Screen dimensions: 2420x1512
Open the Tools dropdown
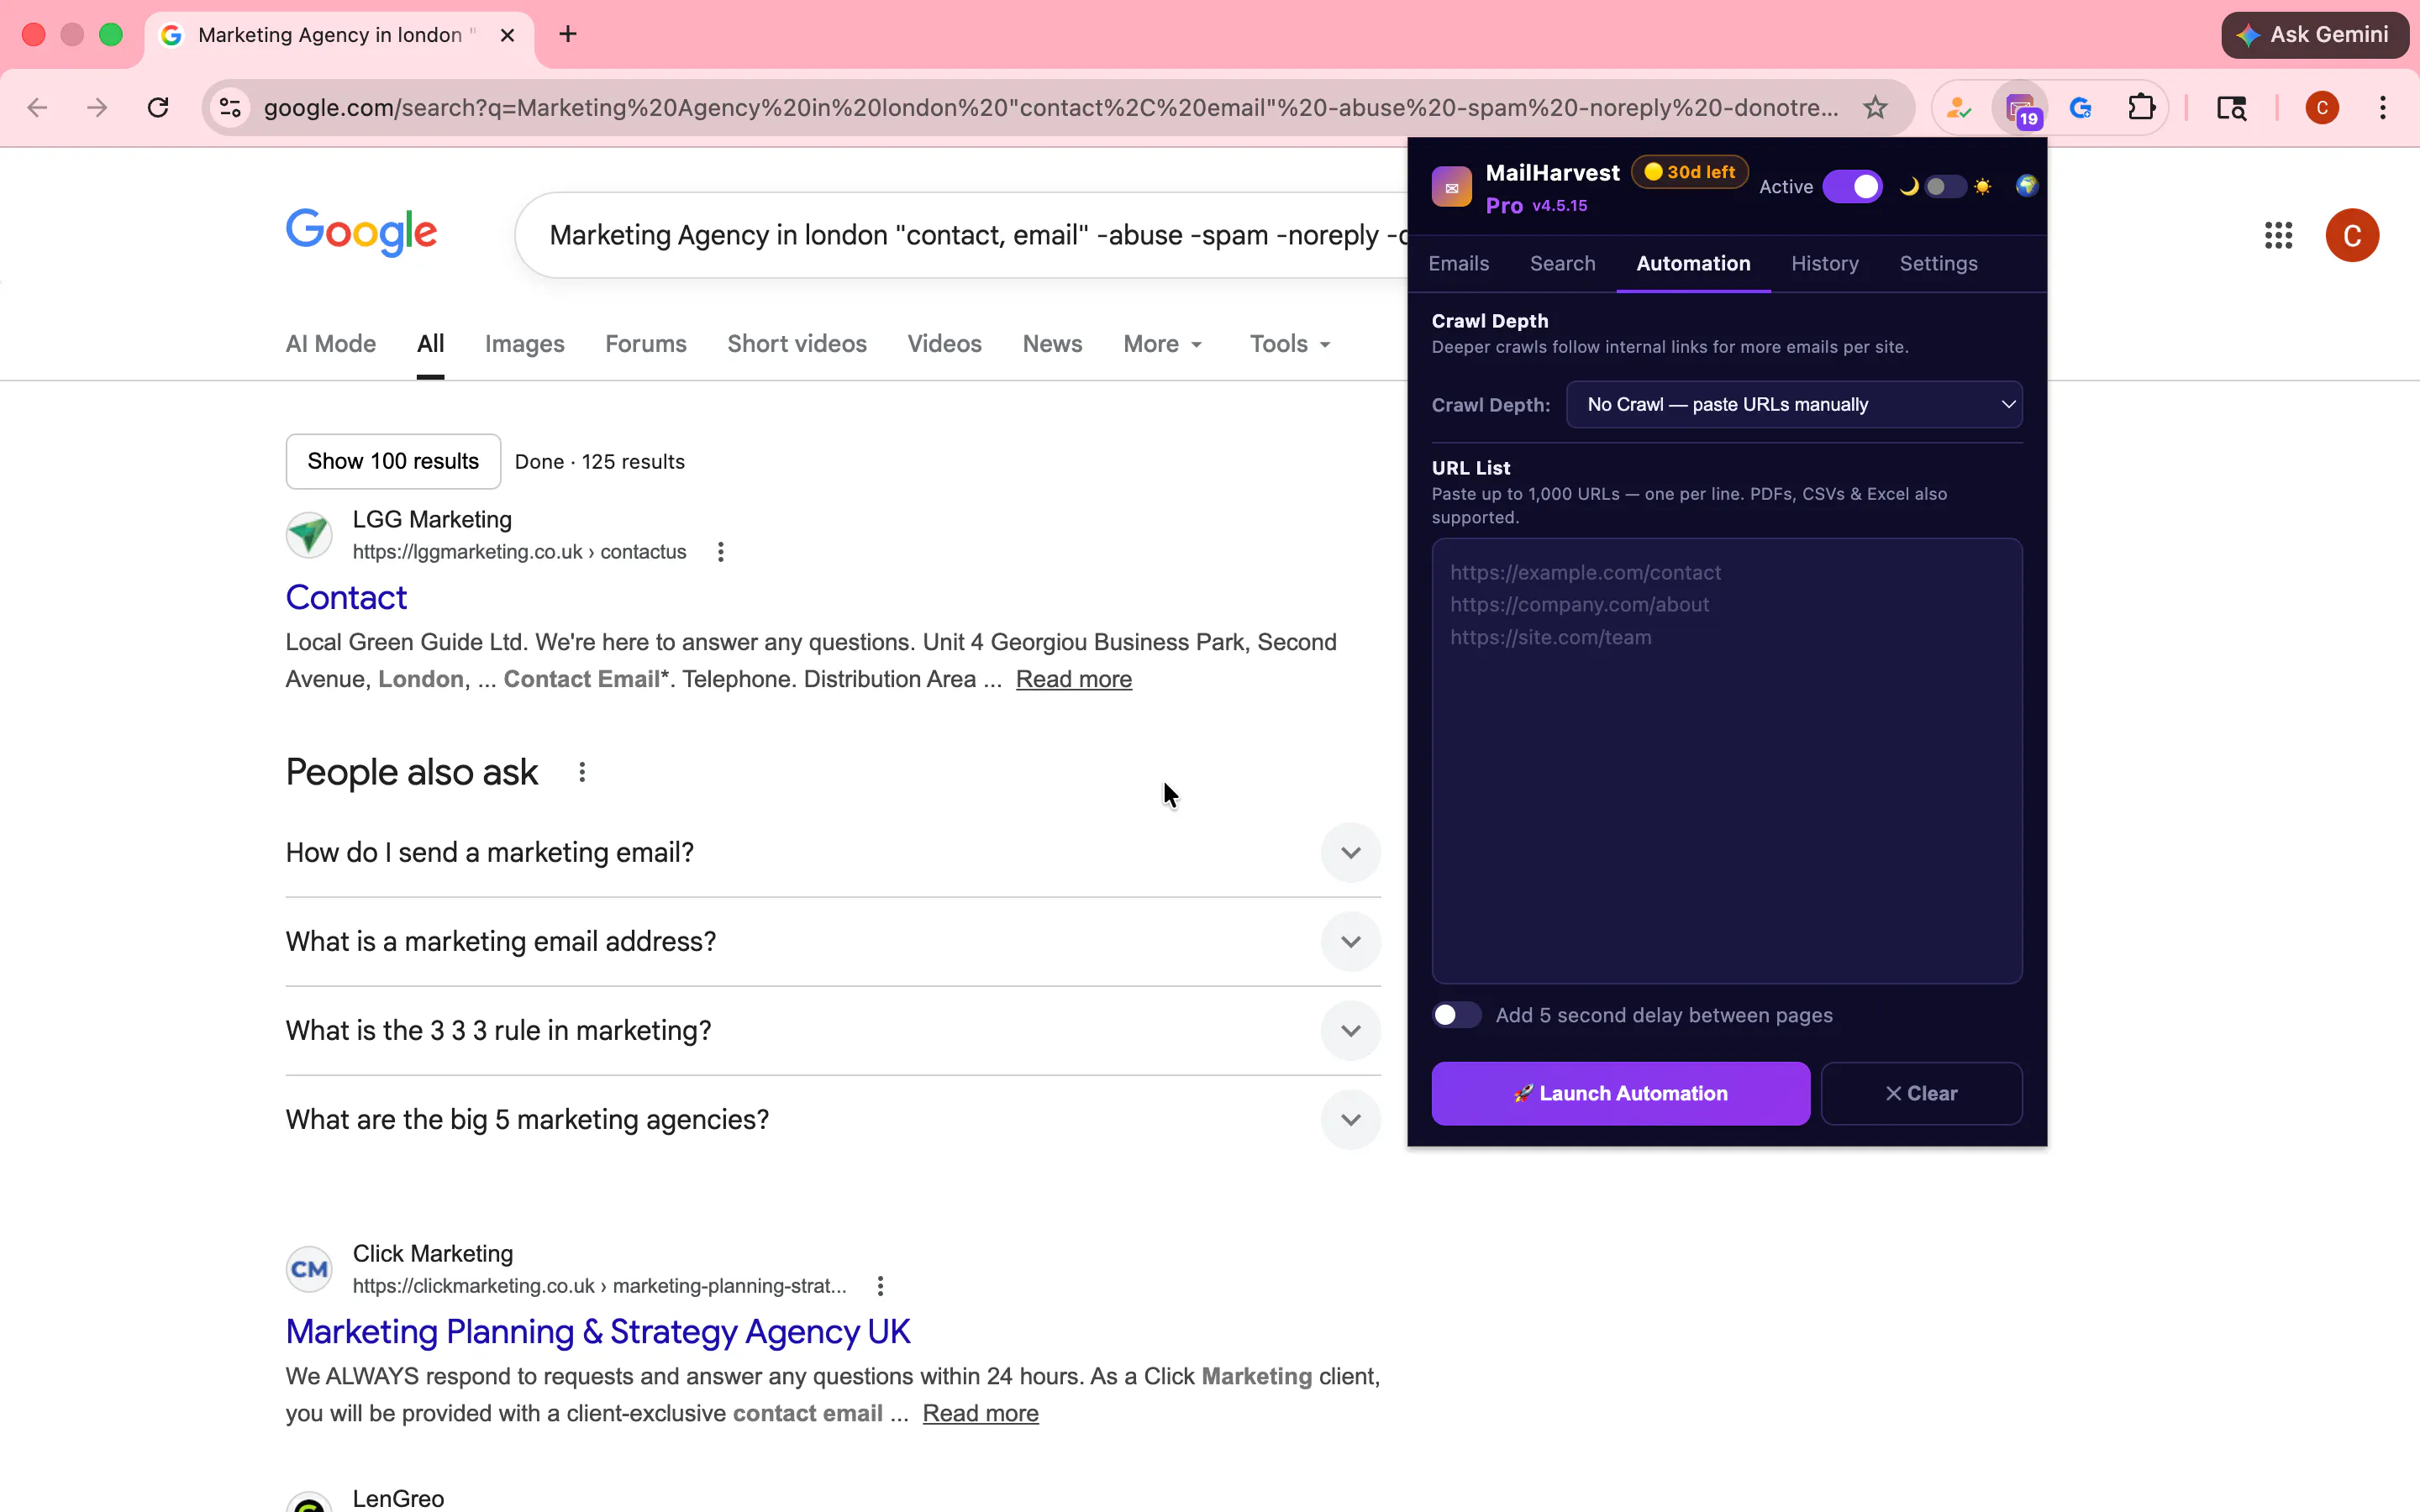tap(1290, 344)
